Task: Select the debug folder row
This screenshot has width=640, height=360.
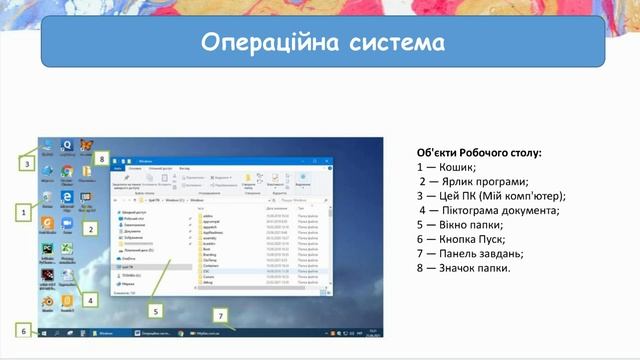Action: [261, 282]
